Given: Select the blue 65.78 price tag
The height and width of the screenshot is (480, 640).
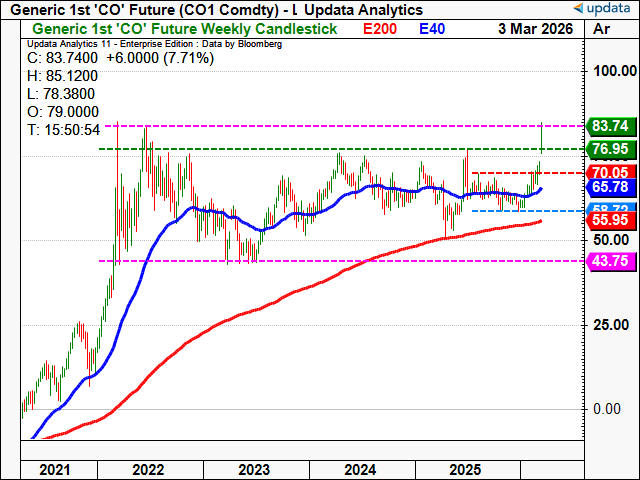Looking at the screenshot, I should 611,187.
